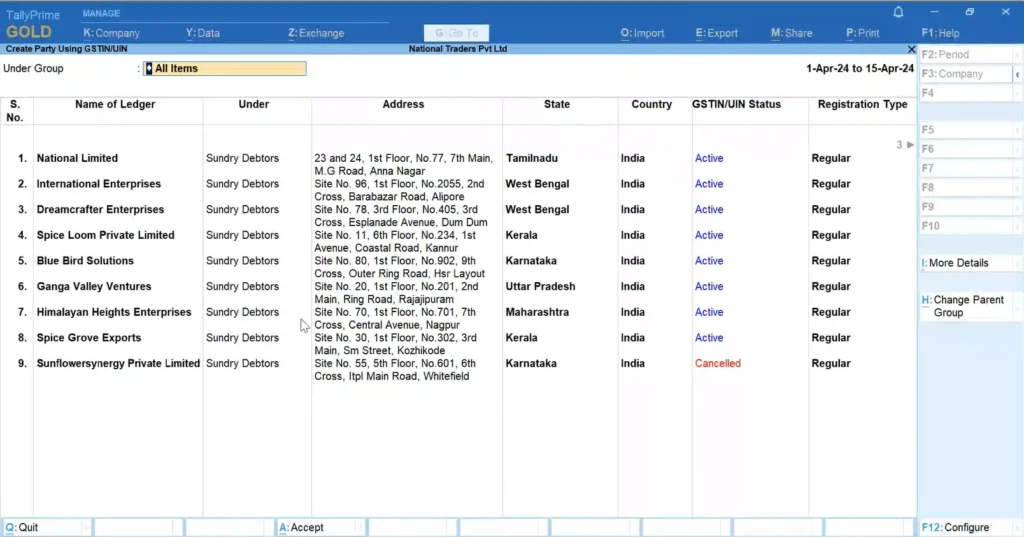Click Active status for National Limited
This screenshot has height=537, width=1024.
[709, 159]
